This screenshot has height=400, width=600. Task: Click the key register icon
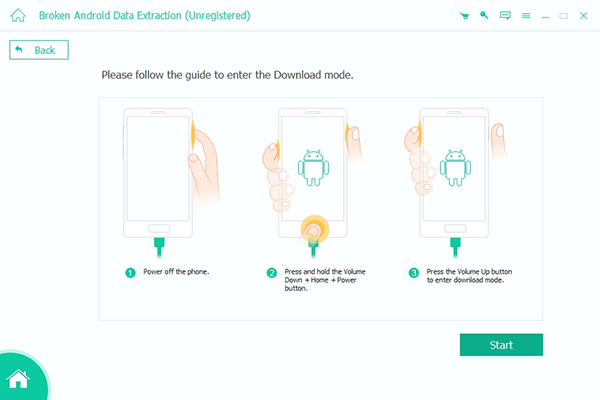click(x=484, y=15)
